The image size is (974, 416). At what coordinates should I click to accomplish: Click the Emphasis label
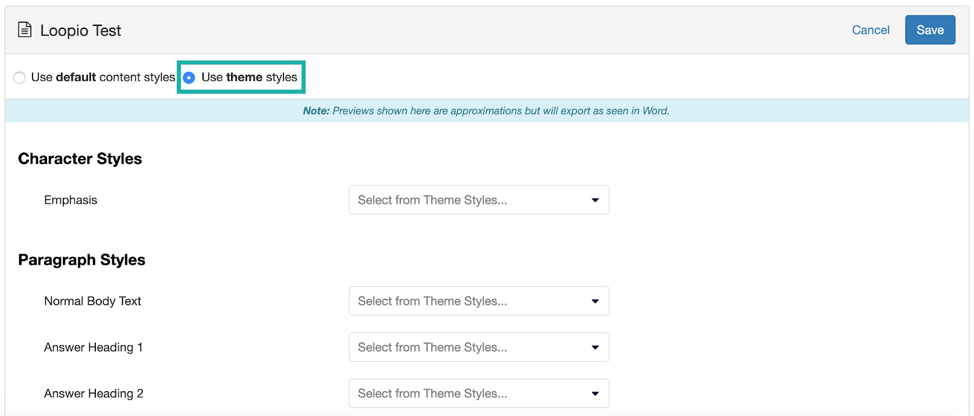click(x=70, y=200)
